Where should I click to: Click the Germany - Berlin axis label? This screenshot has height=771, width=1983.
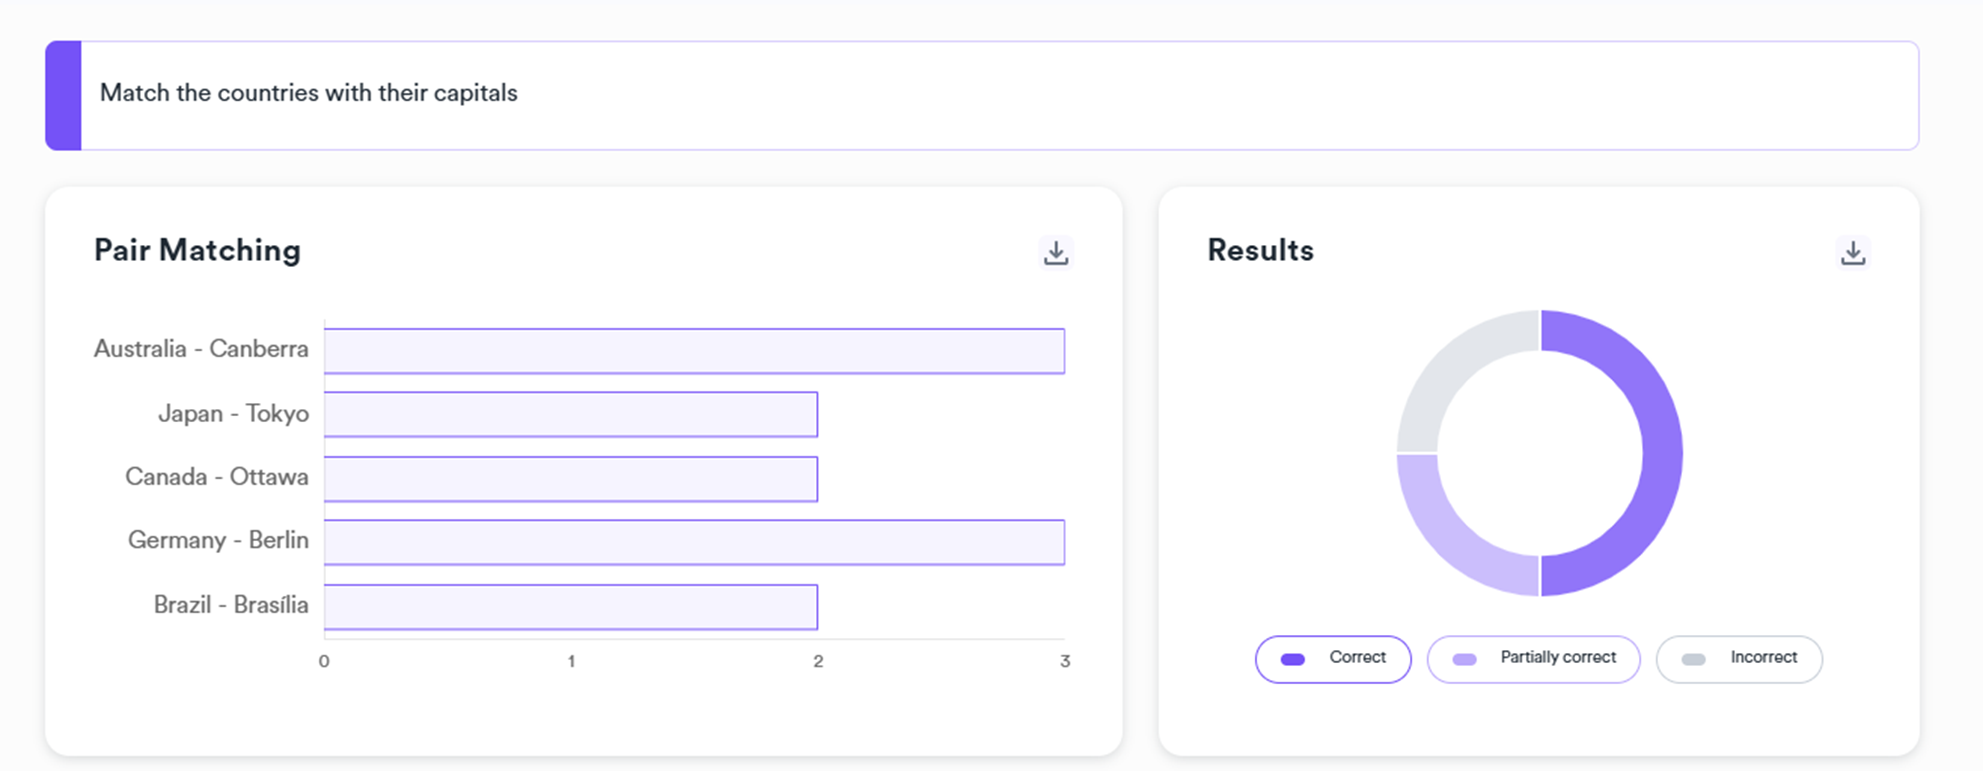coord(218,540)
